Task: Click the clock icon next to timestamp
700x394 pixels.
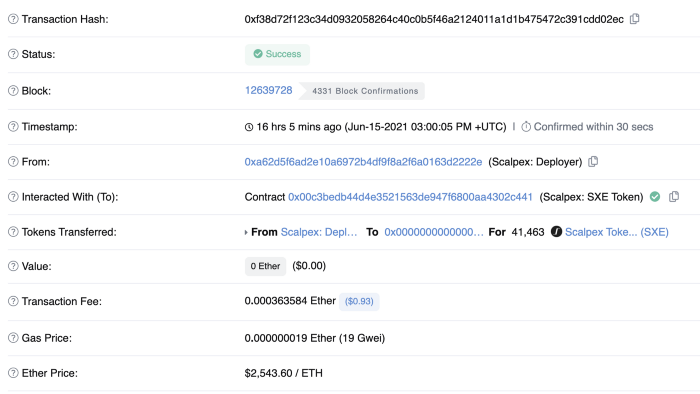Action: [249, 127]
